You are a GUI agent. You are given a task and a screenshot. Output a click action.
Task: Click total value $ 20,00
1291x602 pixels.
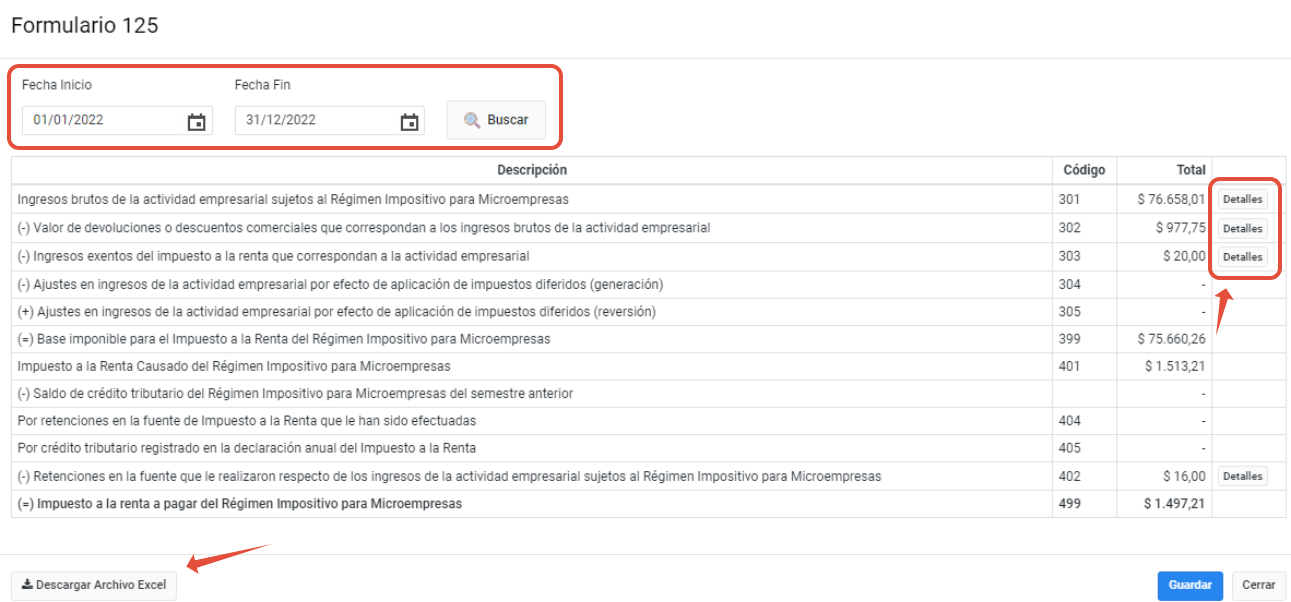pos(1184,256)
